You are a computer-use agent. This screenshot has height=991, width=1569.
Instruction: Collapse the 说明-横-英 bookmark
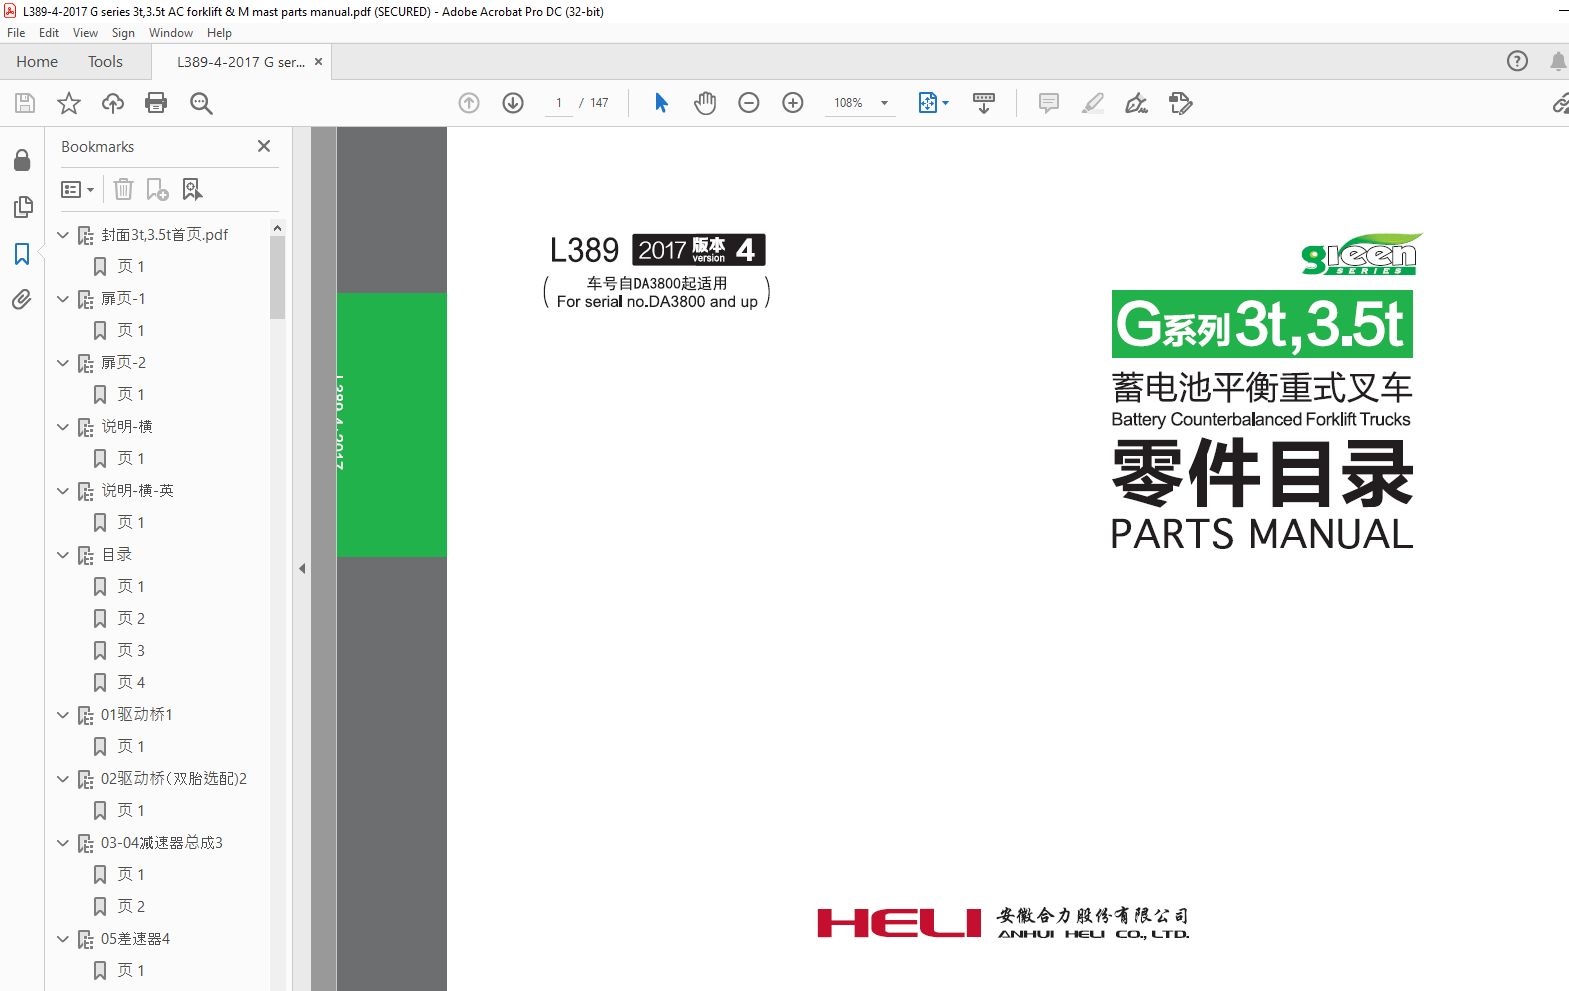[x=63, y=491]
